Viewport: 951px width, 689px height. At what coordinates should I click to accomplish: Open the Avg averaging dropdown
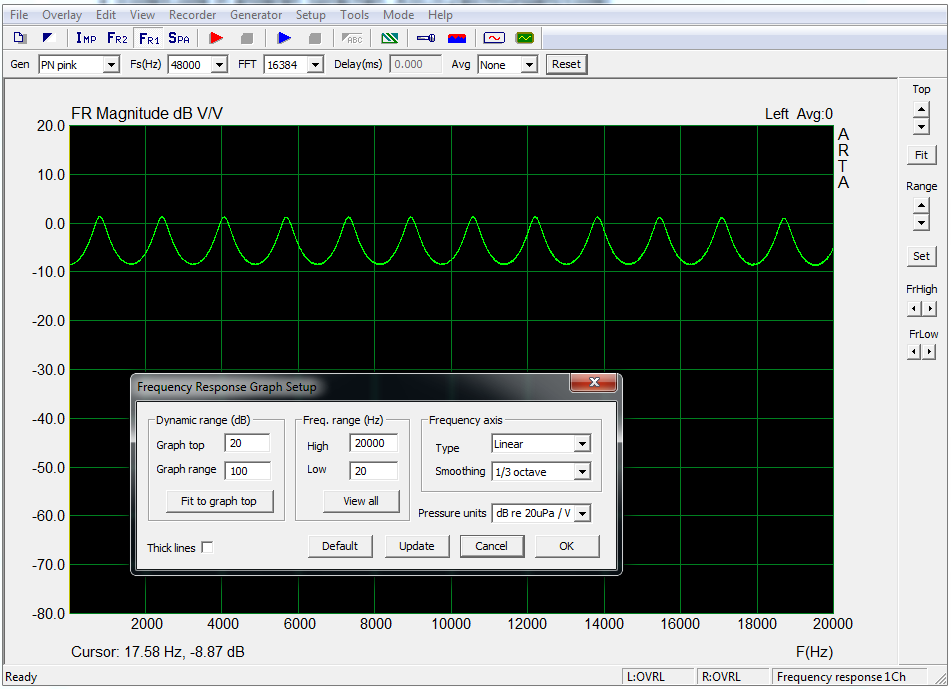529,64
